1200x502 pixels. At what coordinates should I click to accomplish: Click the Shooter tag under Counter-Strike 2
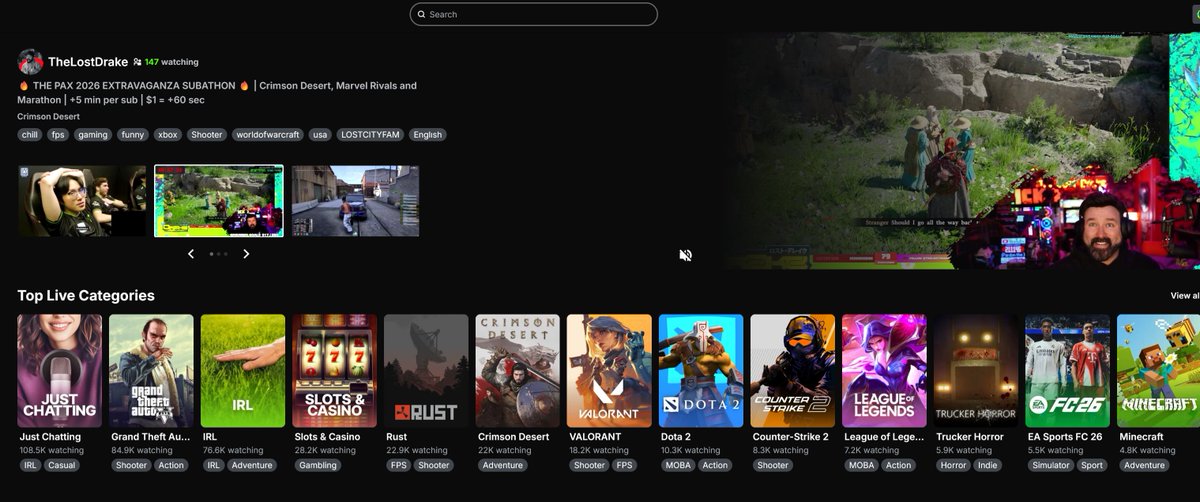point(773,465)
